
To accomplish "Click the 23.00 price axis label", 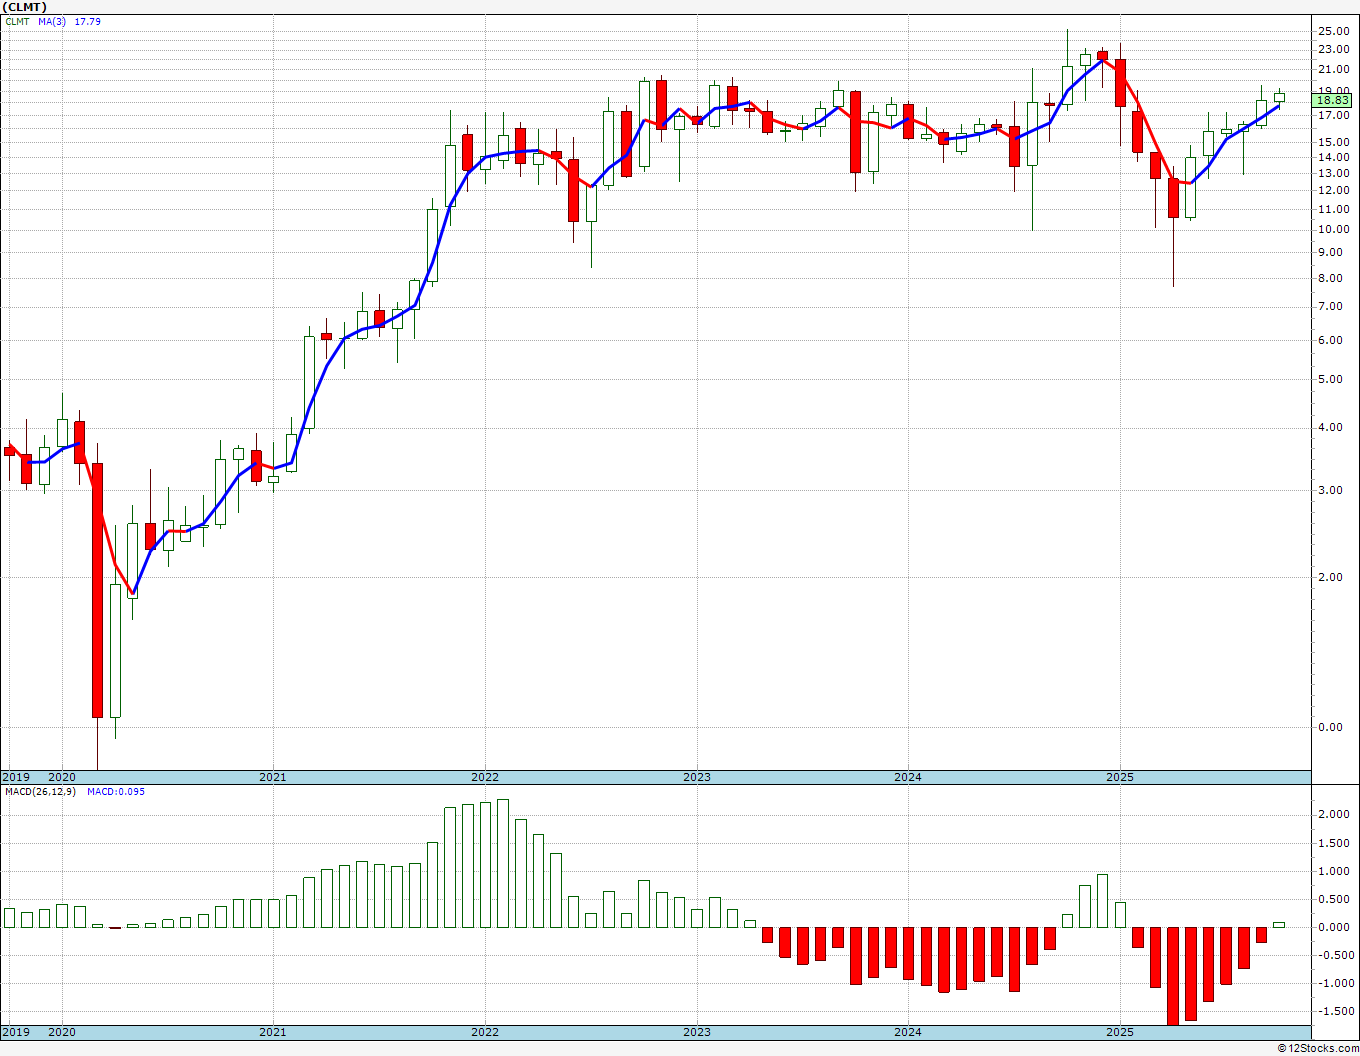I will [x=1334, y=49].
